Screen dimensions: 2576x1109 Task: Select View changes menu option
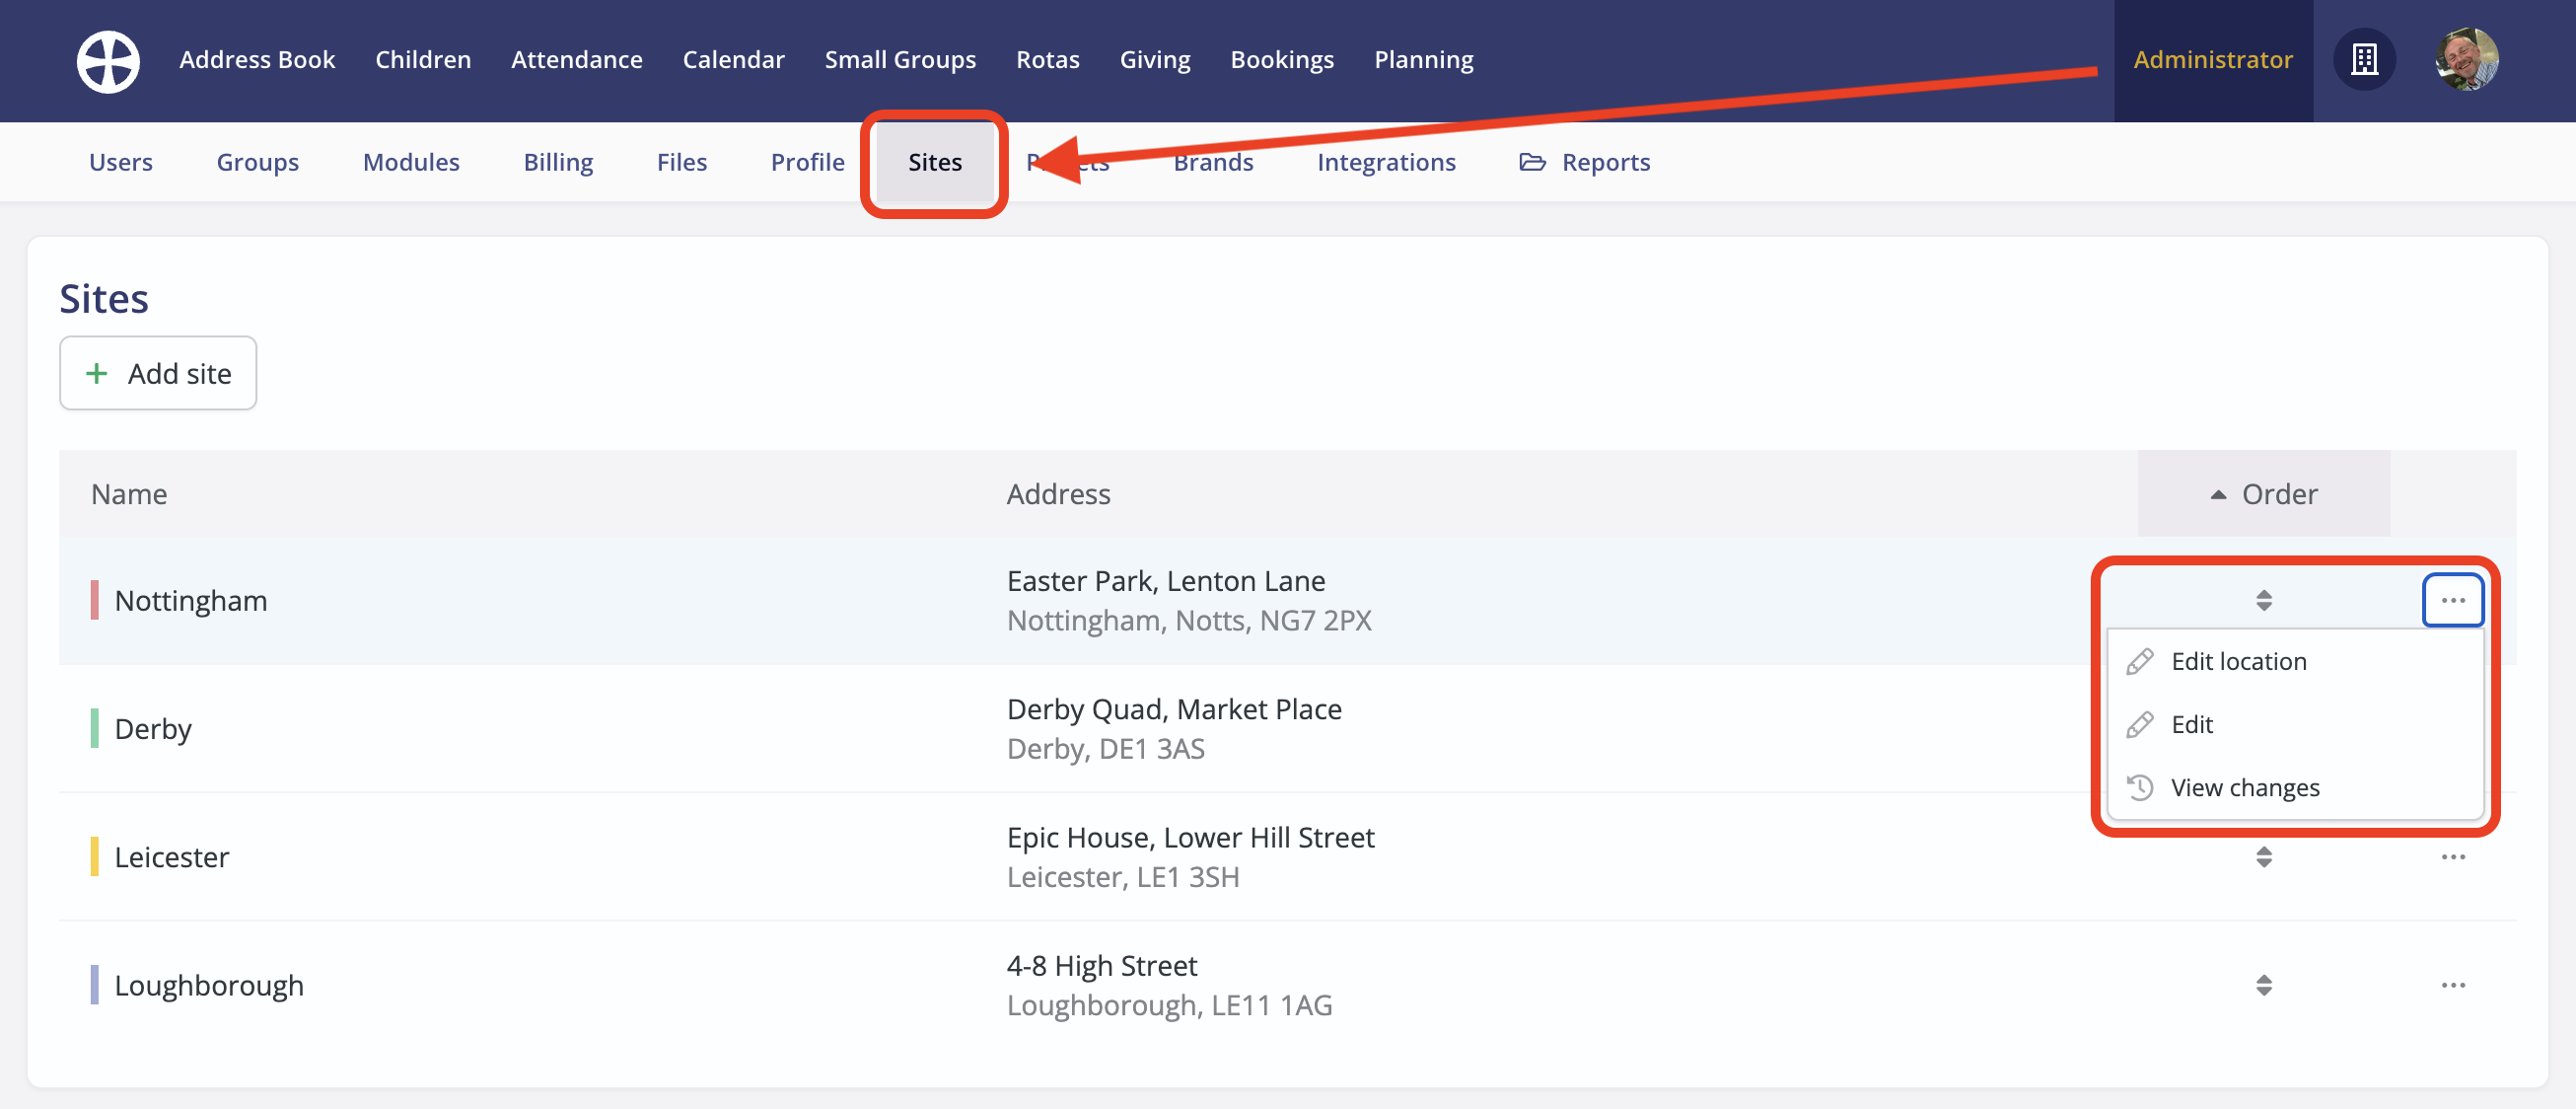(x=2244, y=788)
